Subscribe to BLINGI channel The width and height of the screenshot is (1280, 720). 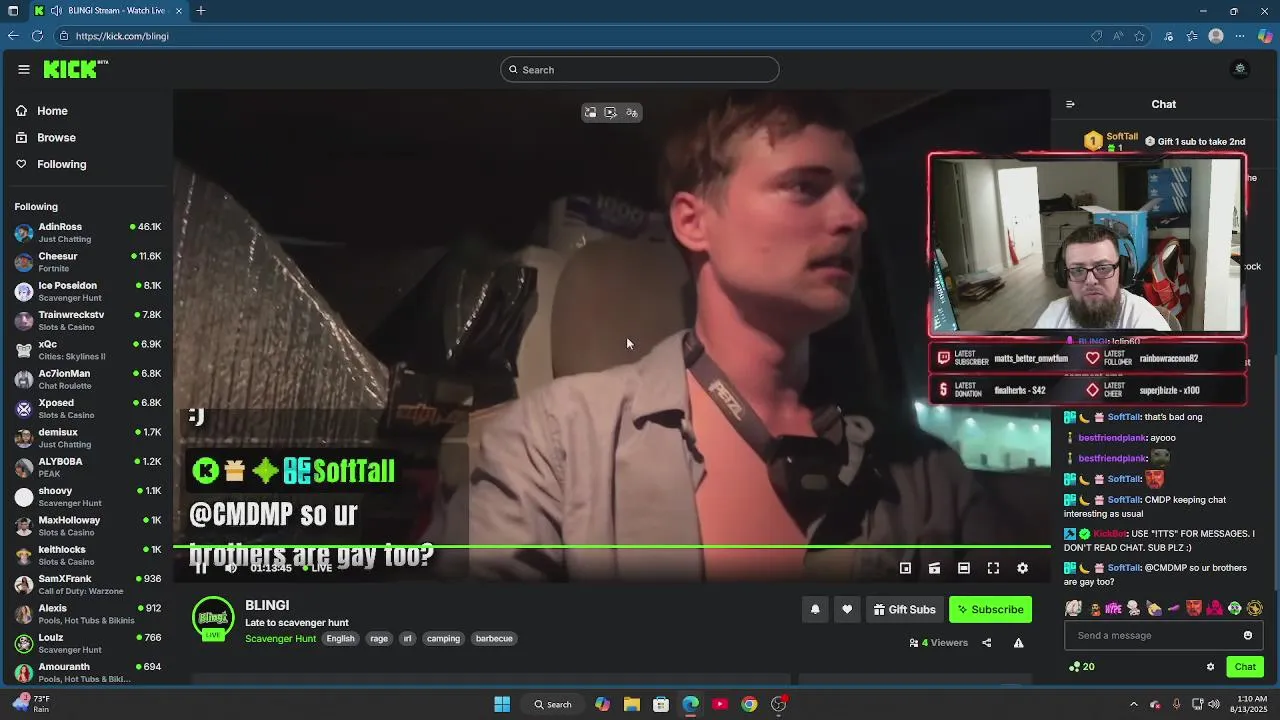point(990,609)
